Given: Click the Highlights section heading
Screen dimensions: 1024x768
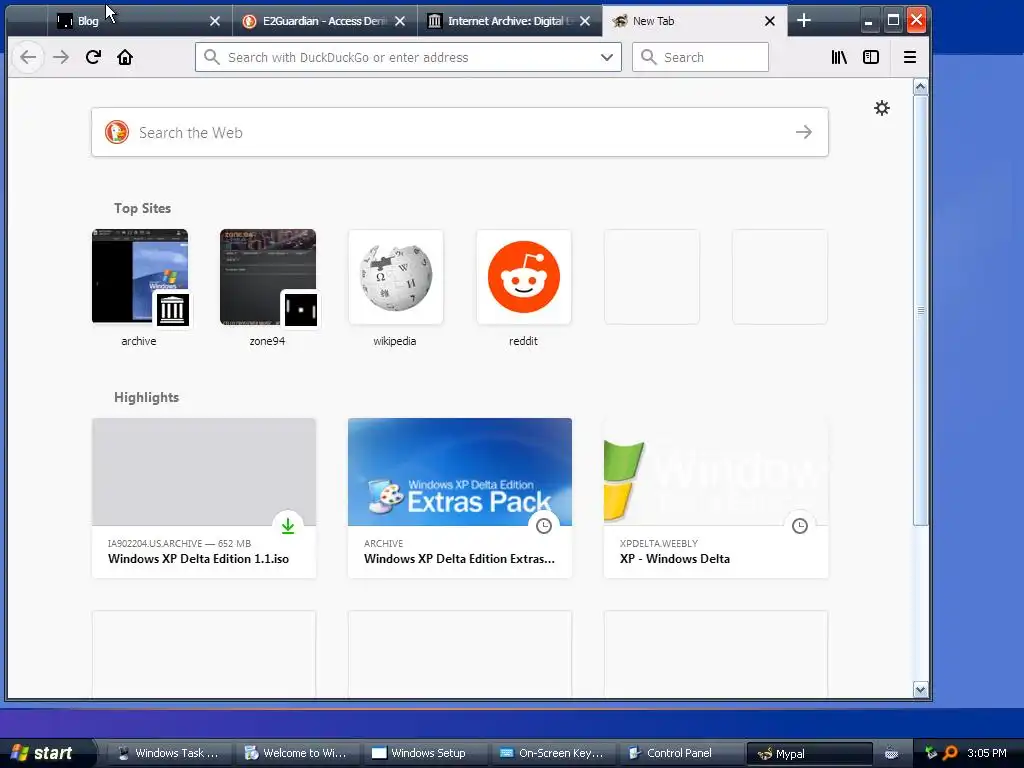Looking at the screenshot, I should [146, 397].
